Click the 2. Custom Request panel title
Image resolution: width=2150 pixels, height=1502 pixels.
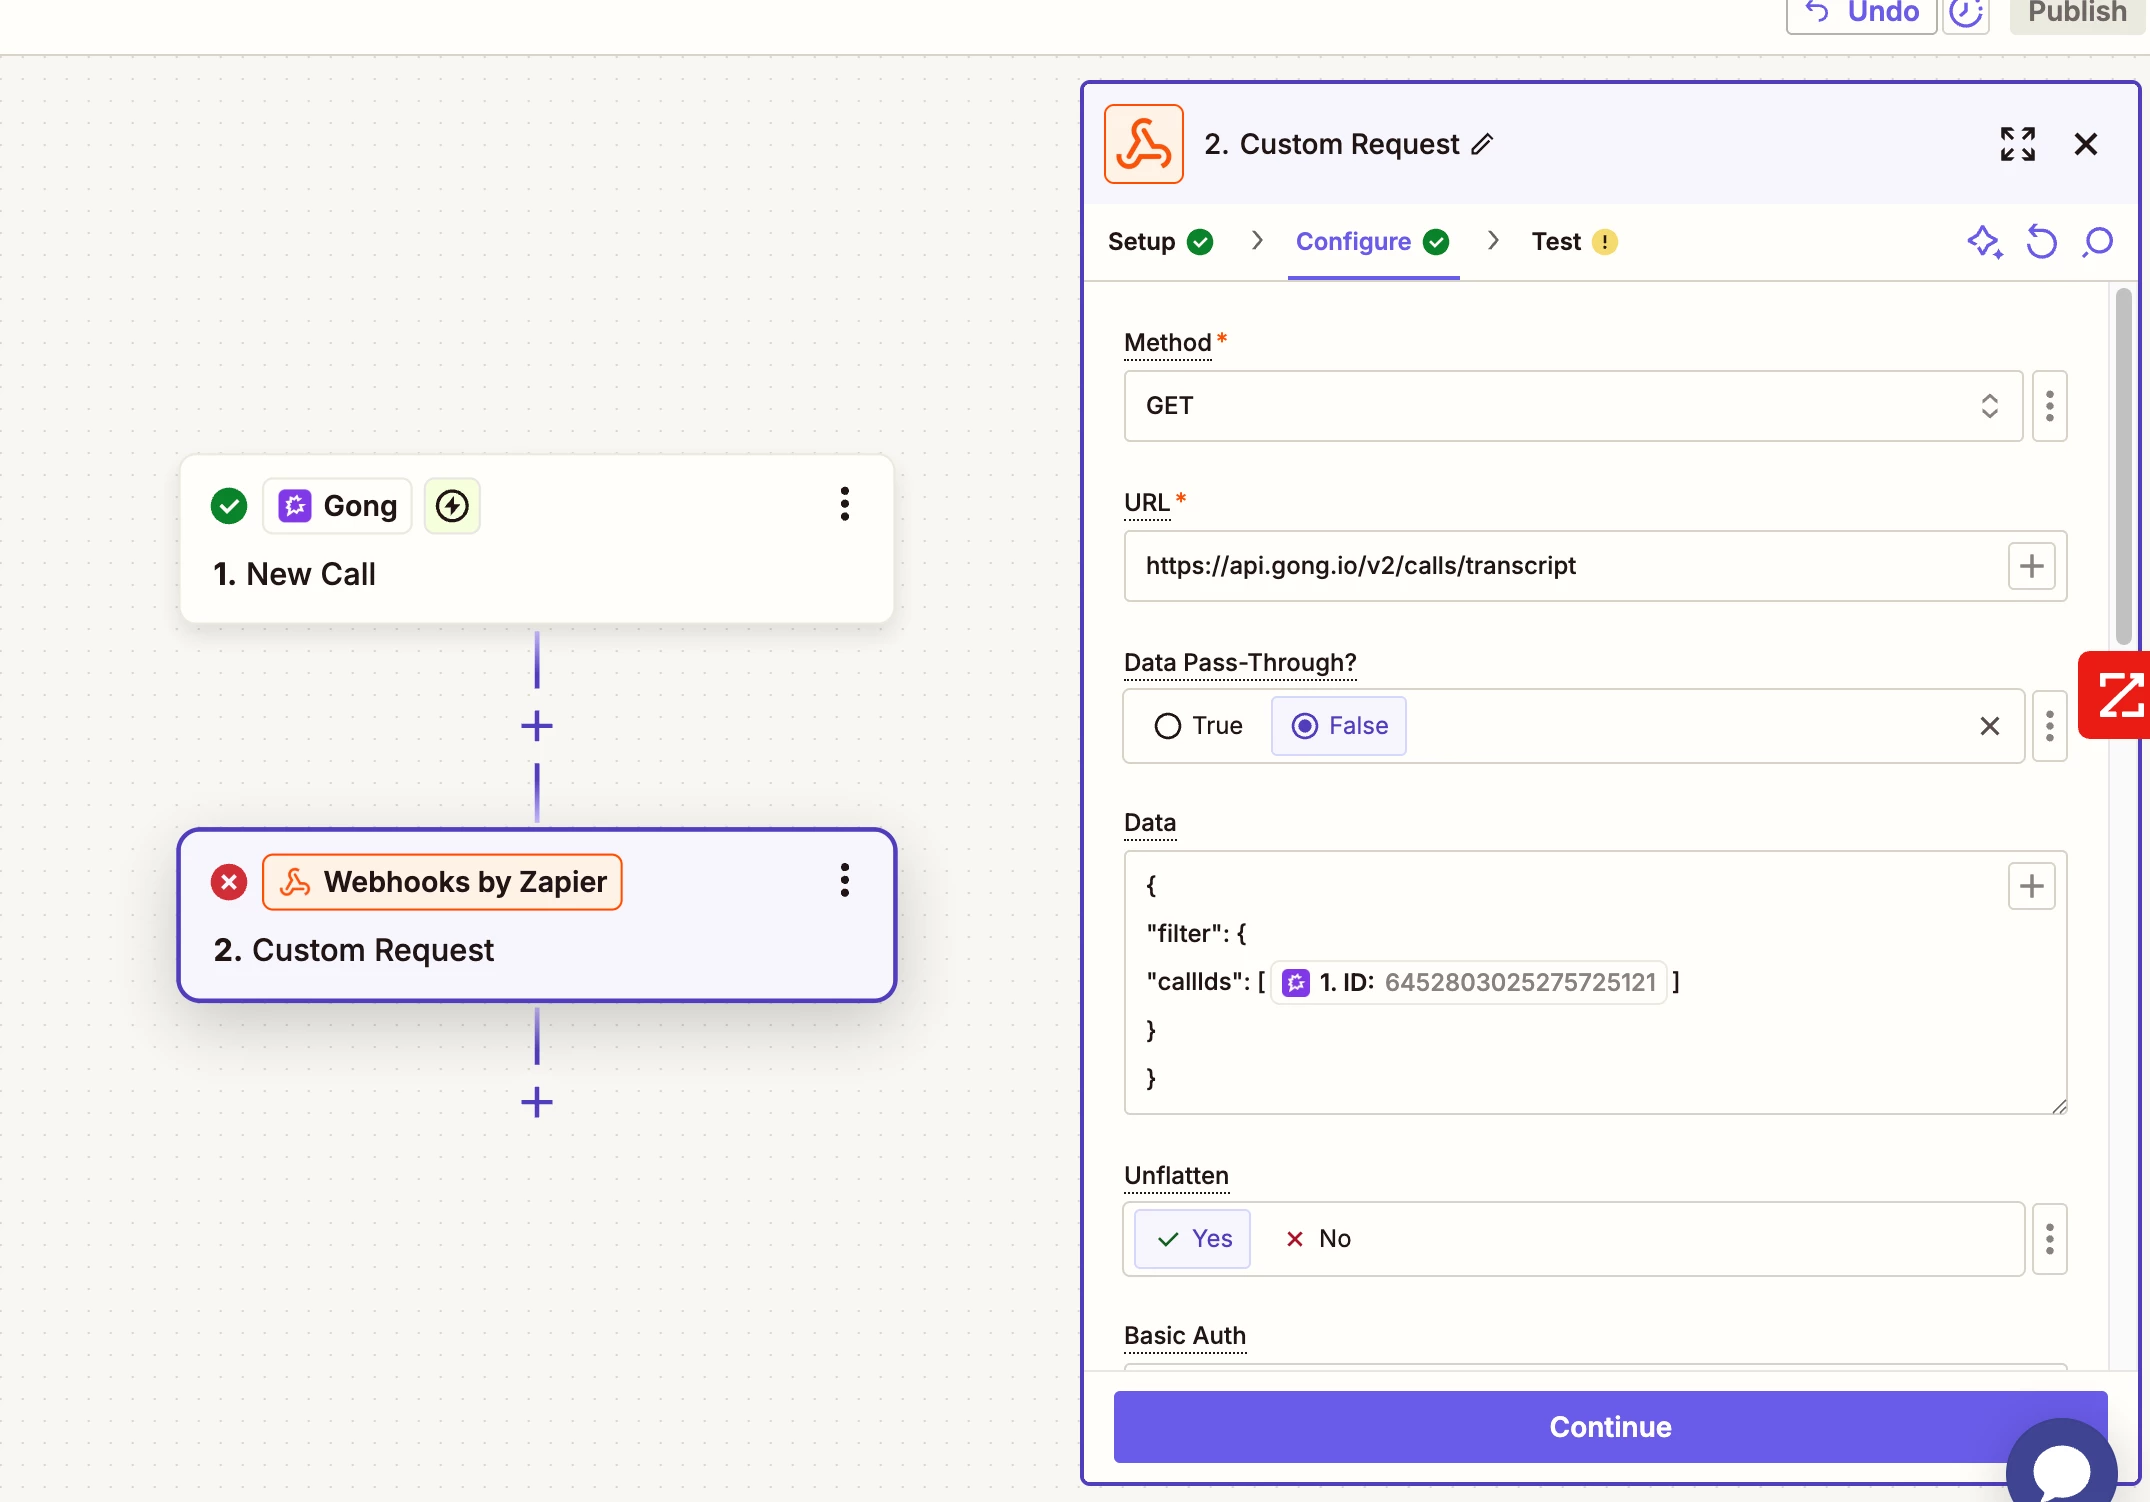[x=1331, y=144]
